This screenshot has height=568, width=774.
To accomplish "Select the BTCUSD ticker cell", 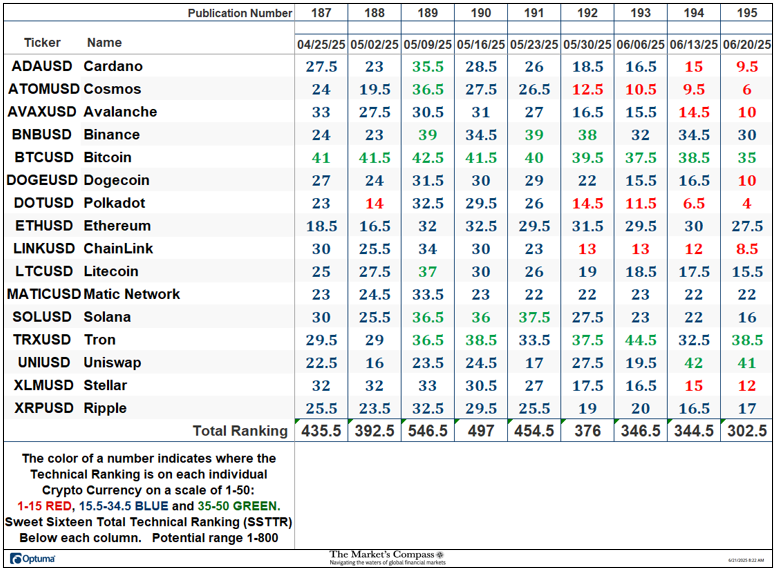I will tap(40, 157).
